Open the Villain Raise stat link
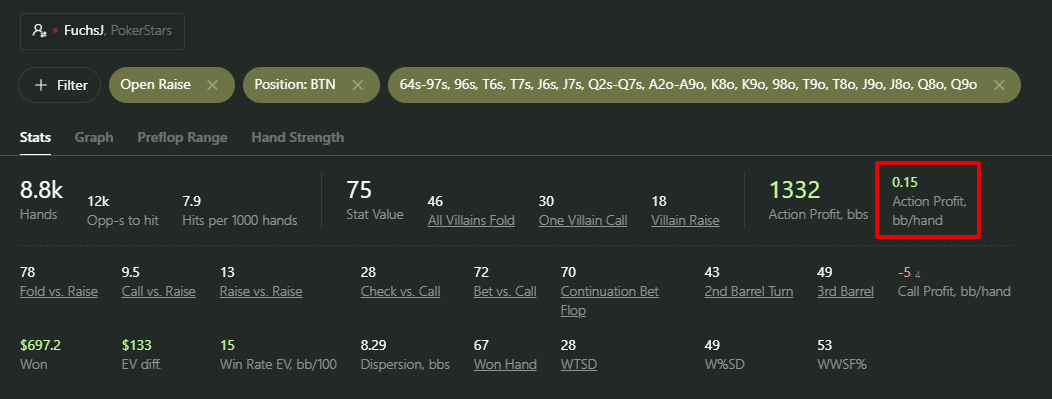The image size is (1052, 399). pos(685,220)
